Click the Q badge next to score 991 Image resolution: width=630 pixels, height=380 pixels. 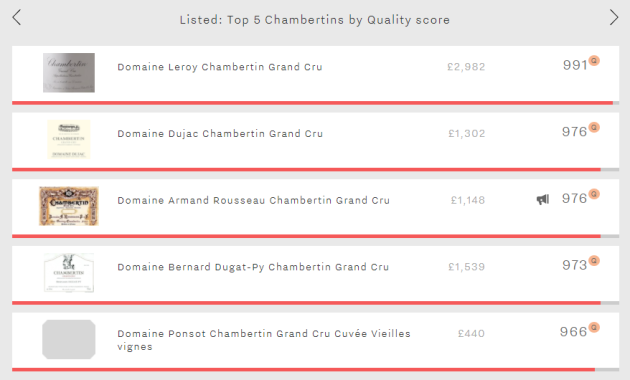click(x=594, y=61)
